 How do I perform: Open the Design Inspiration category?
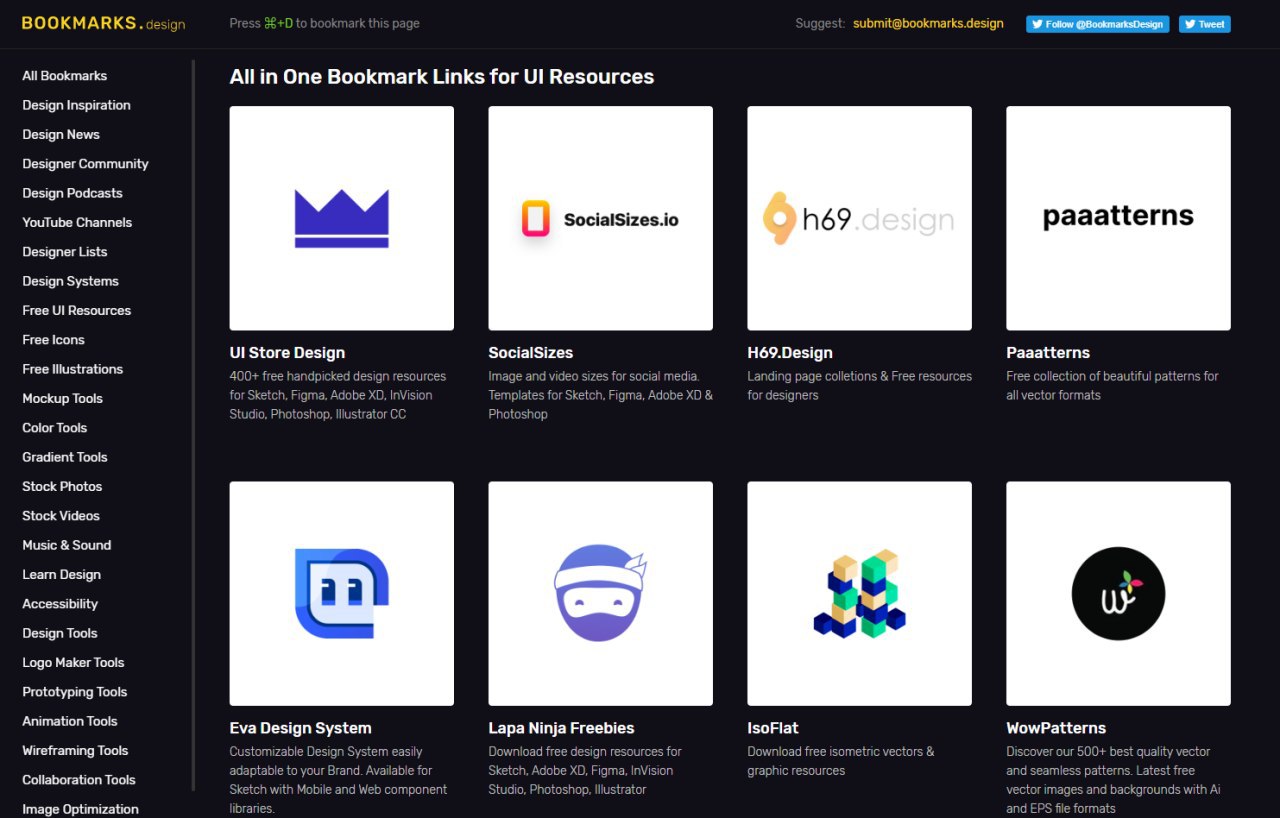point(76,105)
